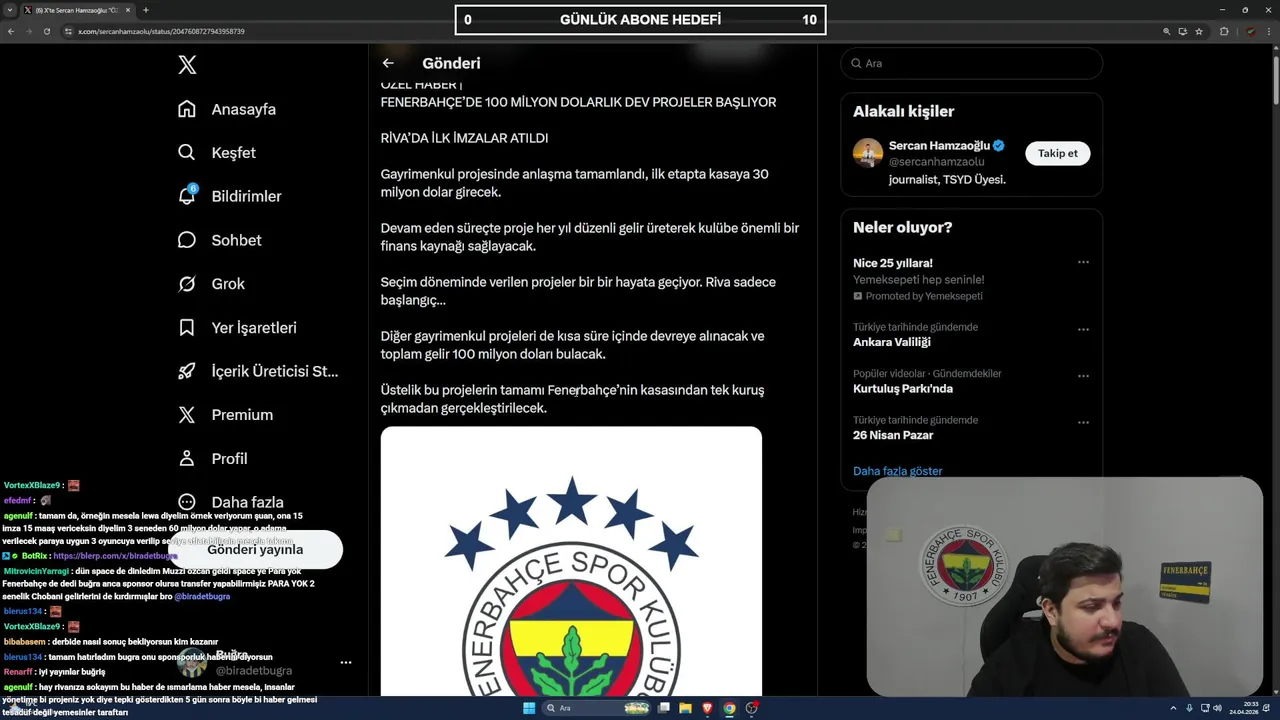Open Chrome from the taskbar
Viewport: 1280px width, 720px height.
730,708
